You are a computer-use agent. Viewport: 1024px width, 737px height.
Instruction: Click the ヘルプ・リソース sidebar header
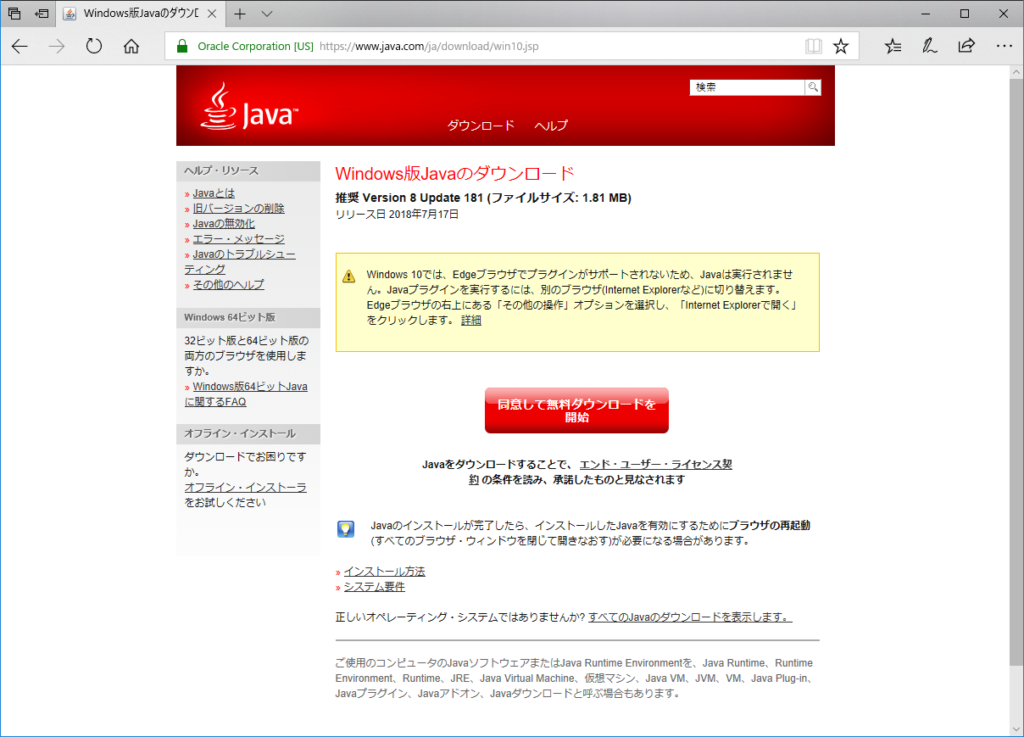coord(248,171)
